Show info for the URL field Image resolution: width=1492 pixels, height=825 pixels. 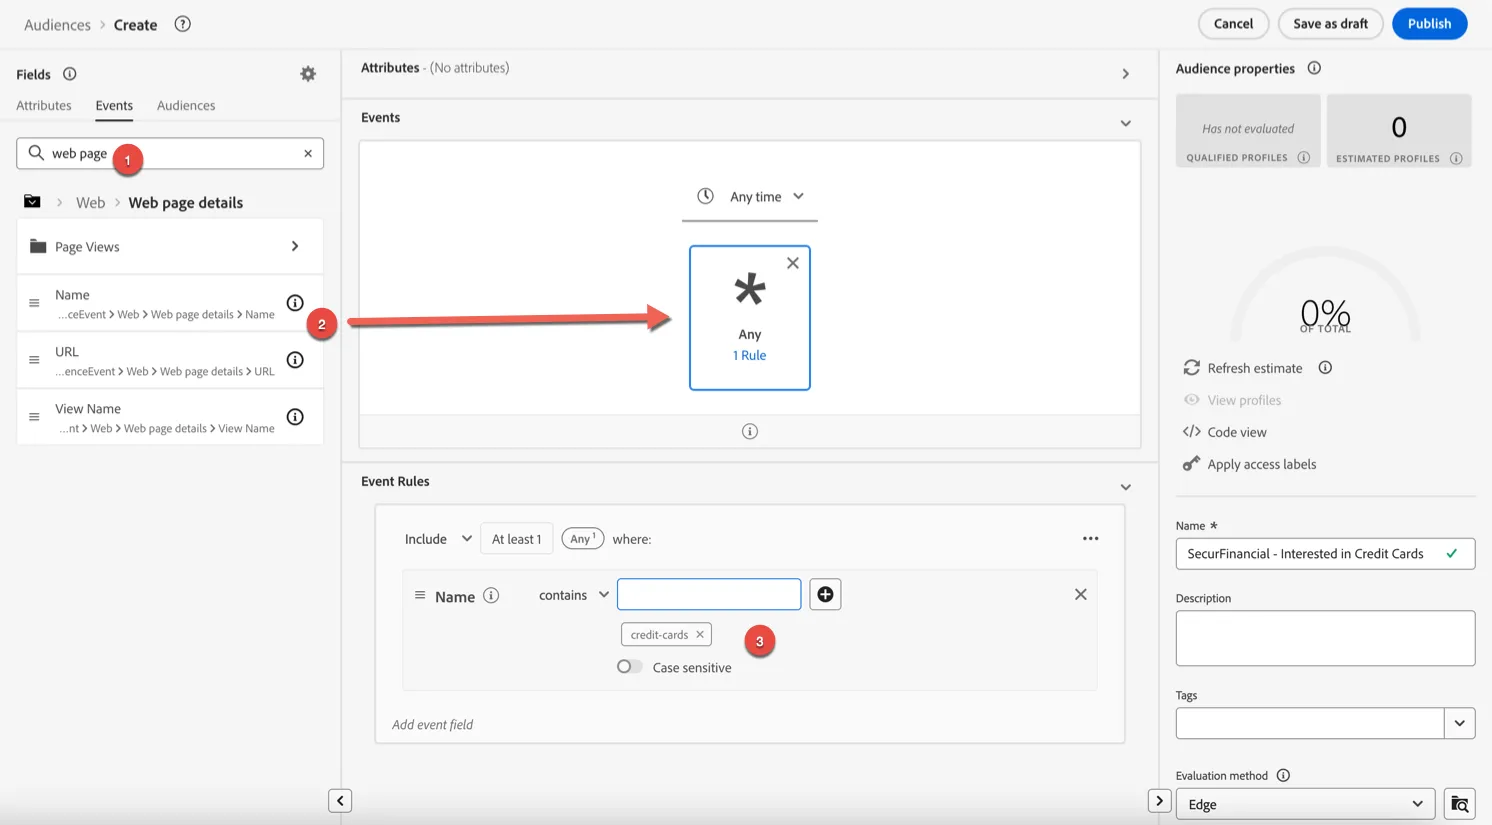[295, 360]
